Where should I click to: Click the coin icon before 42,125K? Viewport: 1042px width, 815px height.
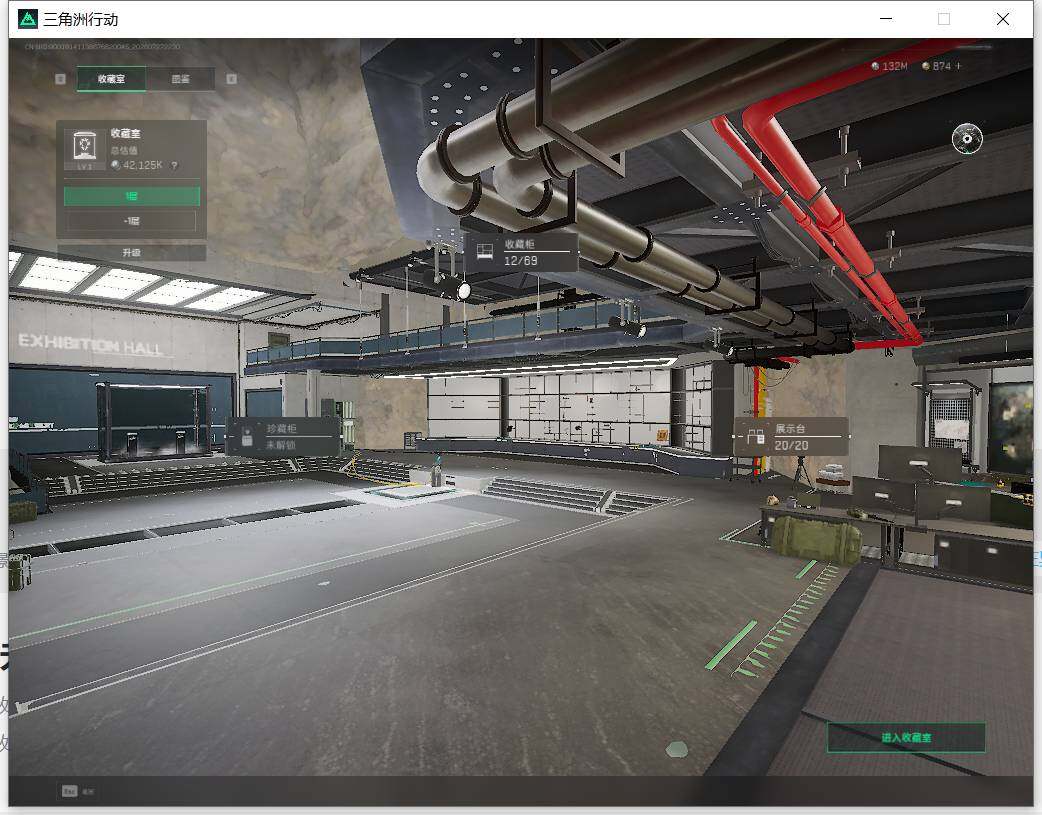click(116, 165)
